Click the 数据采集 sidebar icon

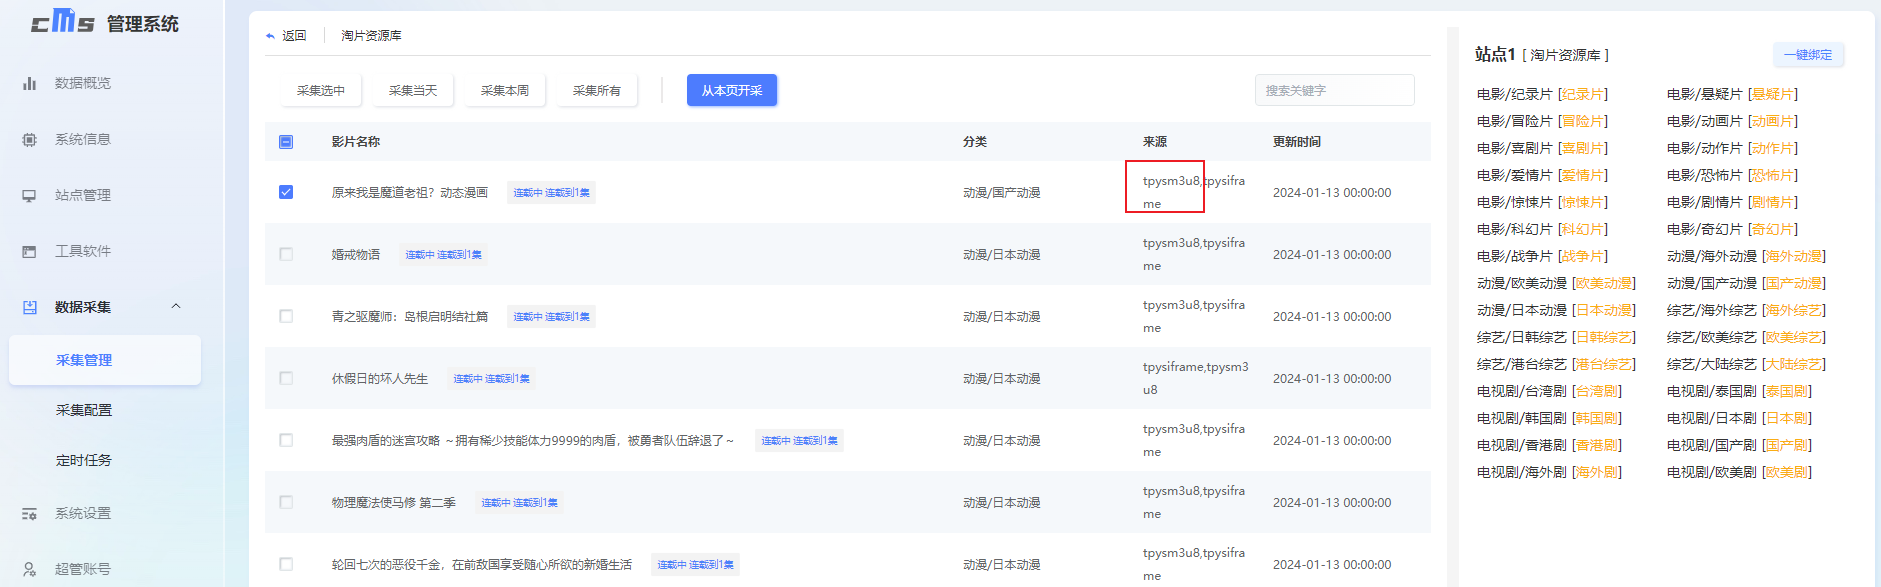30,307
